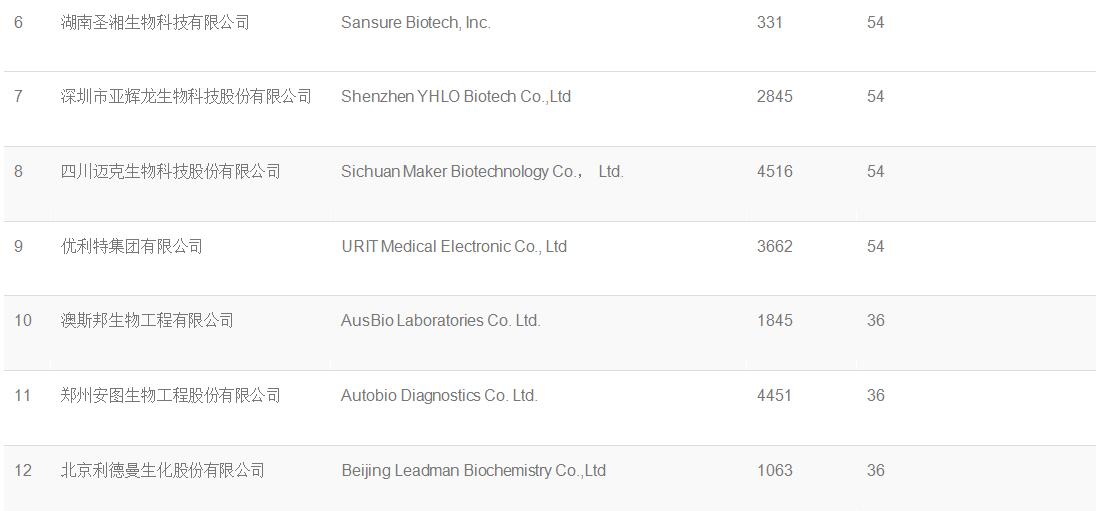Click Autobio Diagnostics Co. Ltd. entry
The width and height of the screenshot is (1096, 511).
[439, 395]
